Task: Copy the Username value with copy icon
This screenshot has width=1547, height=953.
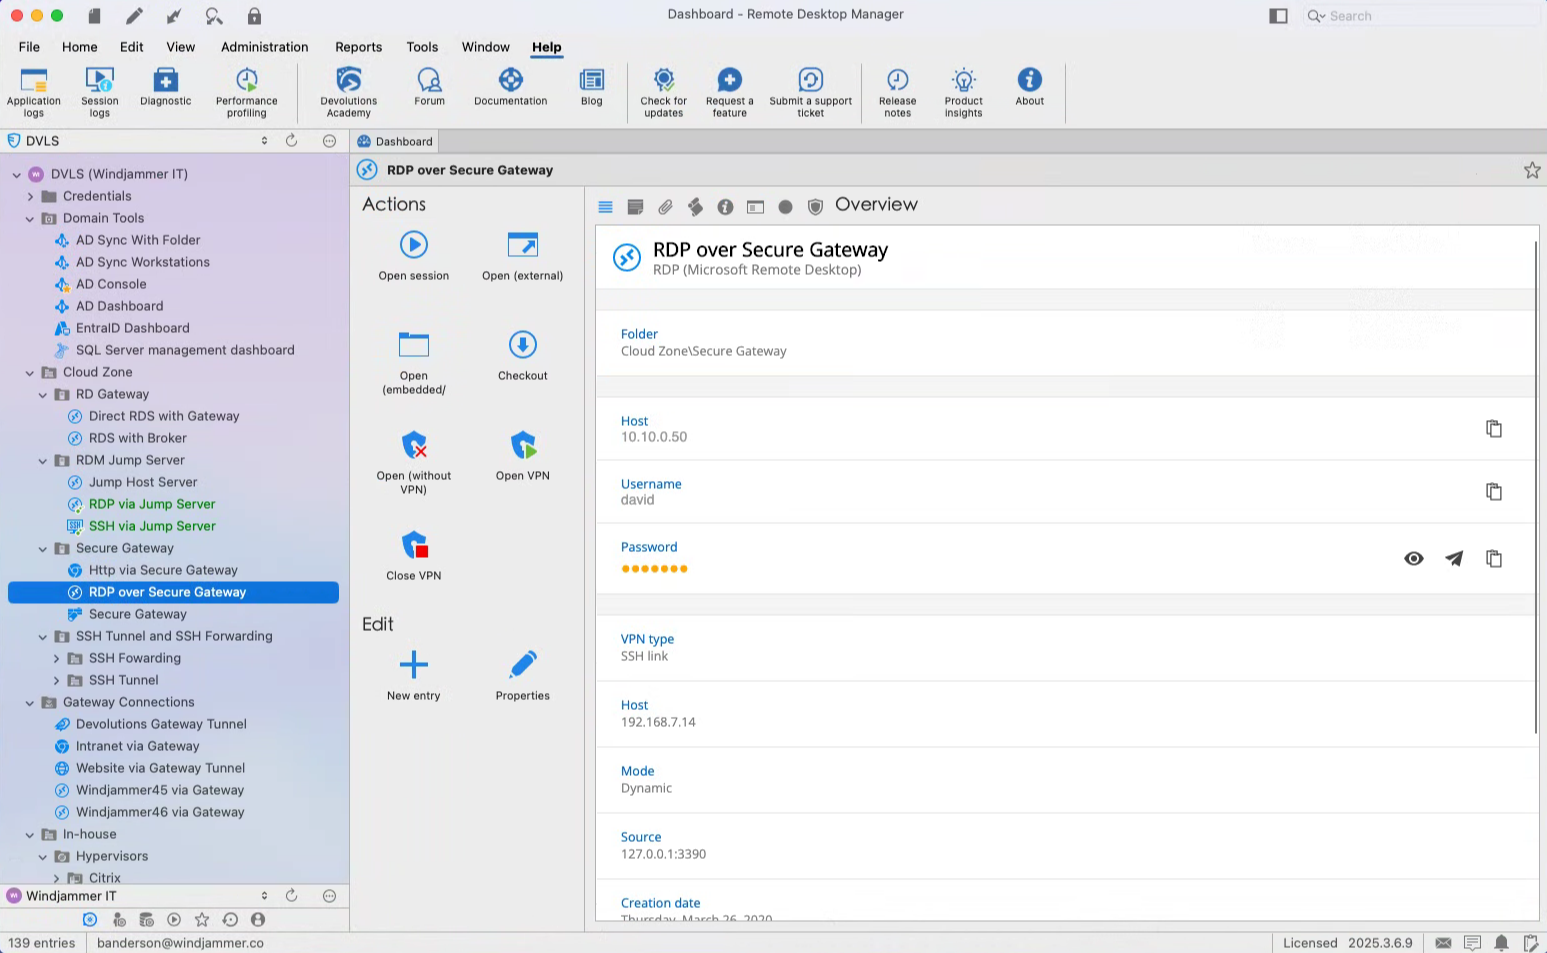Action: coord(1493,492)
